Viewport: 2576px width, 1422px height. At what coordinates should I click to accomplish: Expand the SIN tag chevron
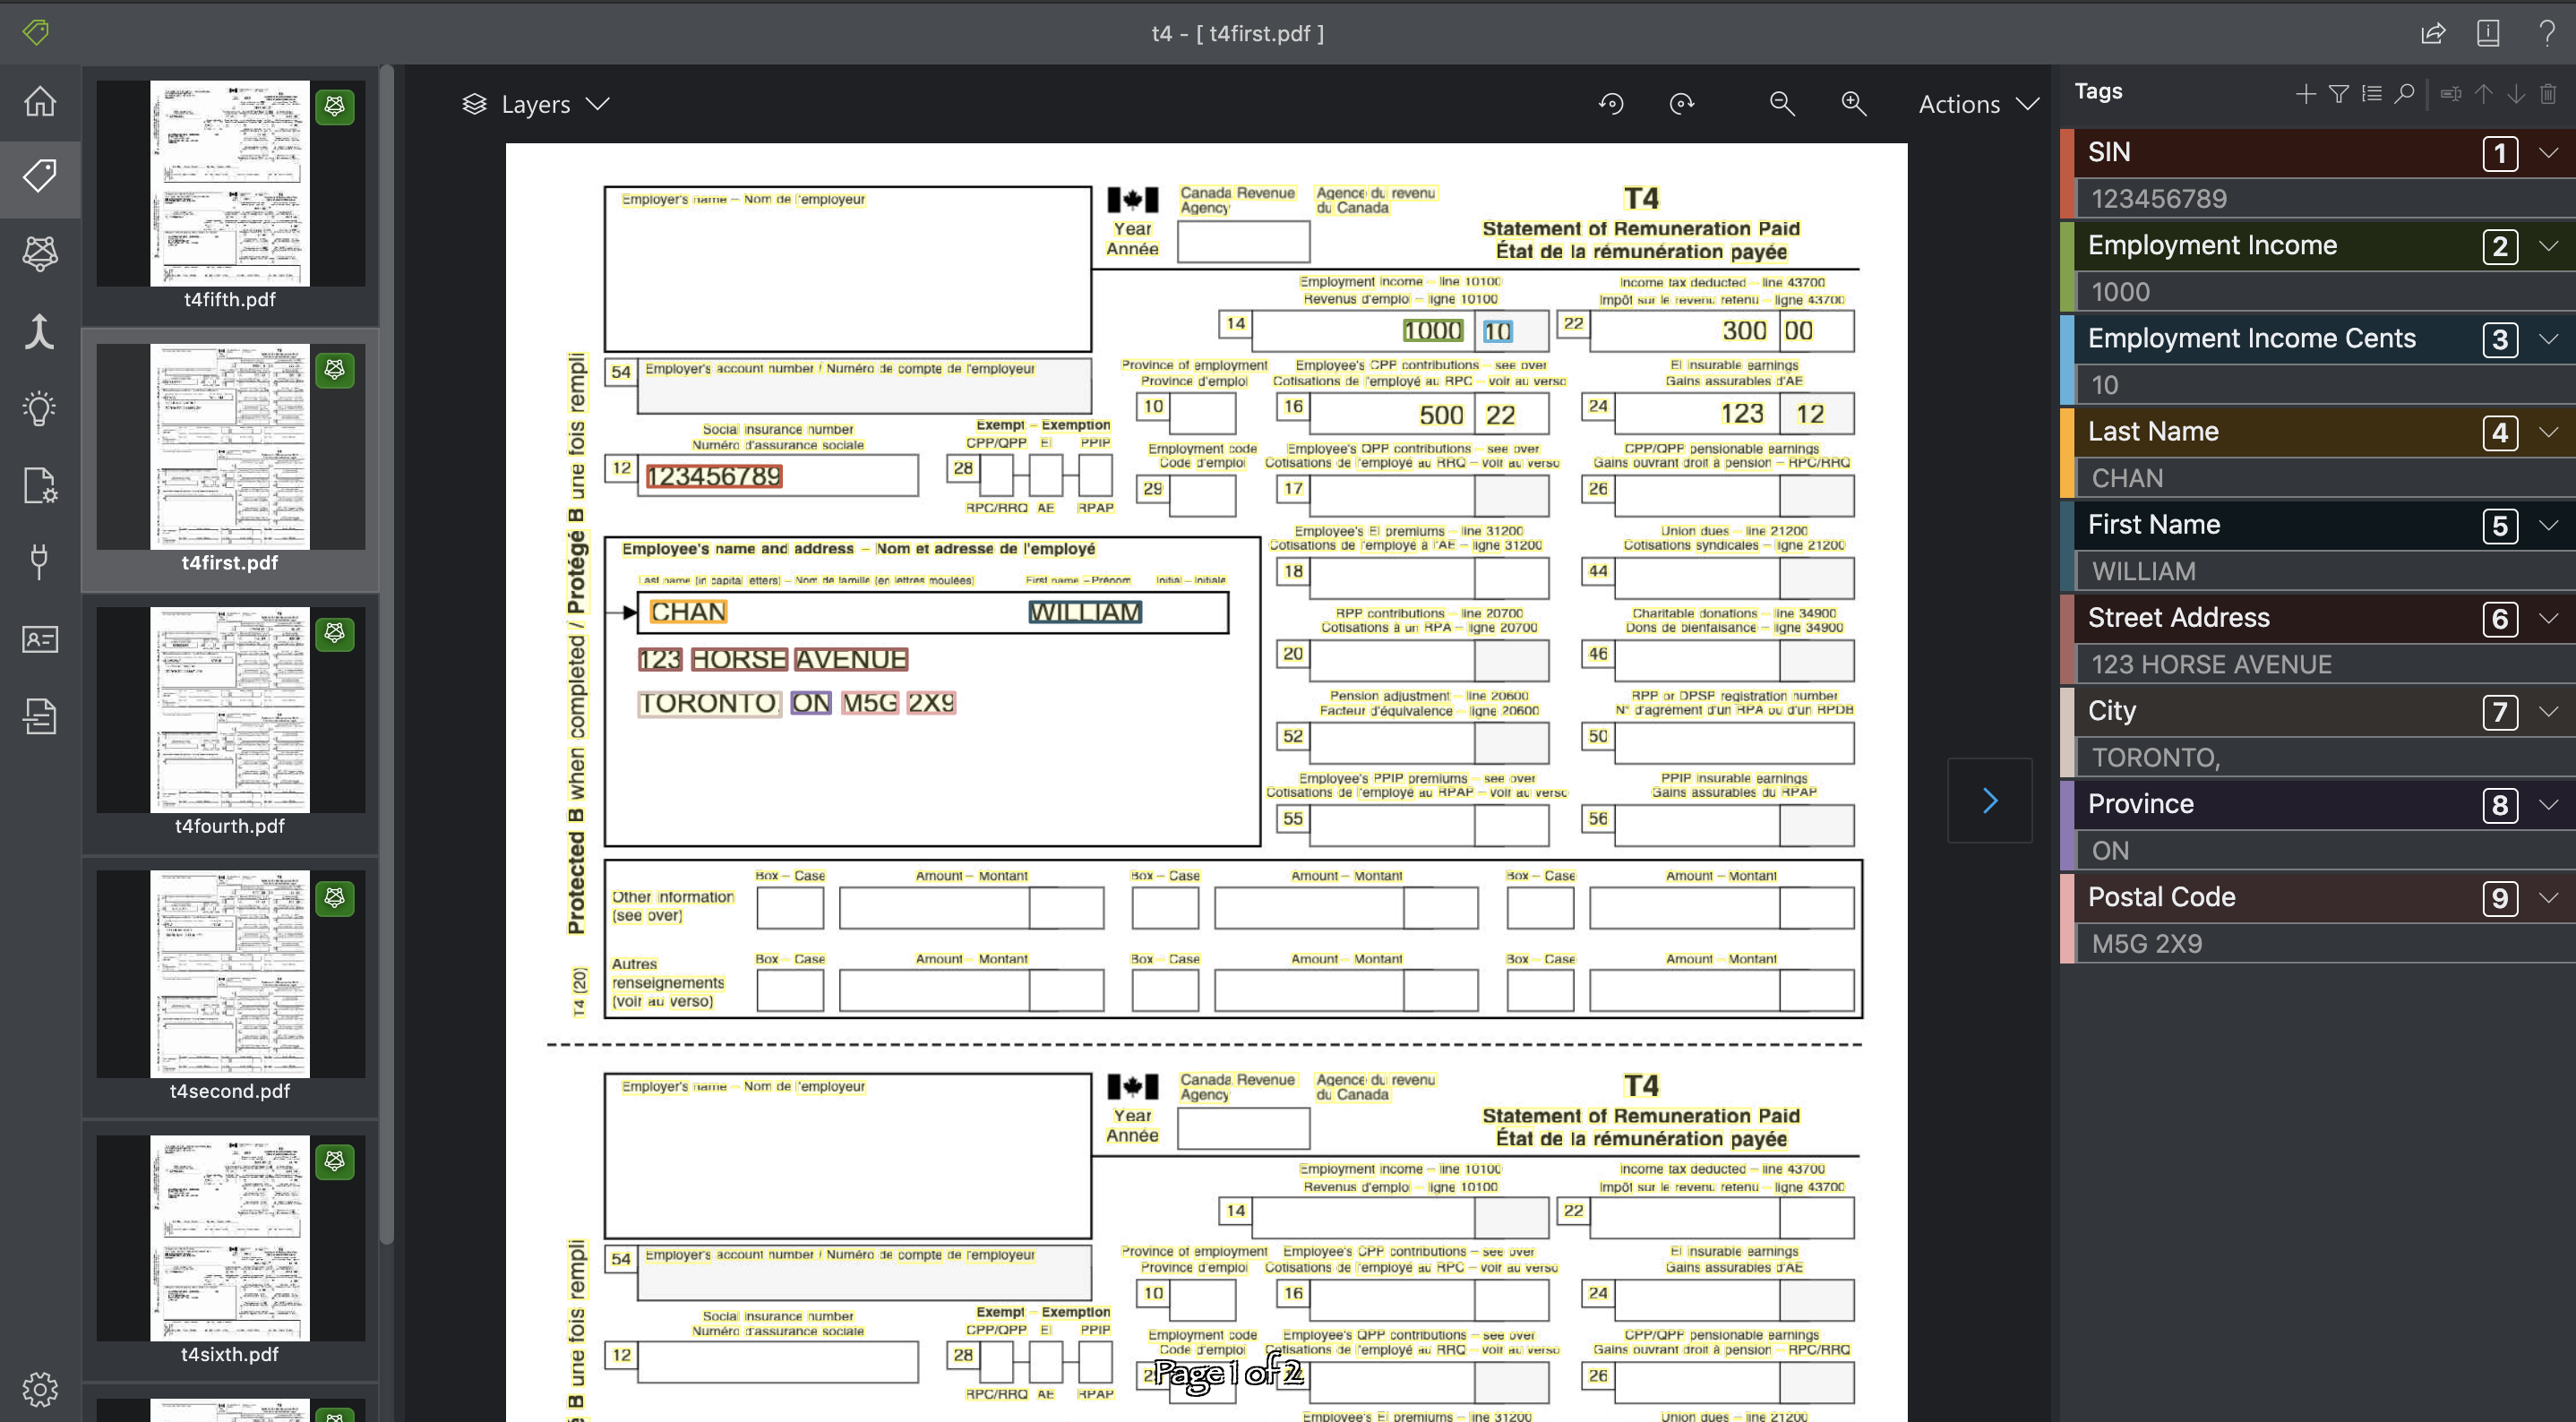2548,153
